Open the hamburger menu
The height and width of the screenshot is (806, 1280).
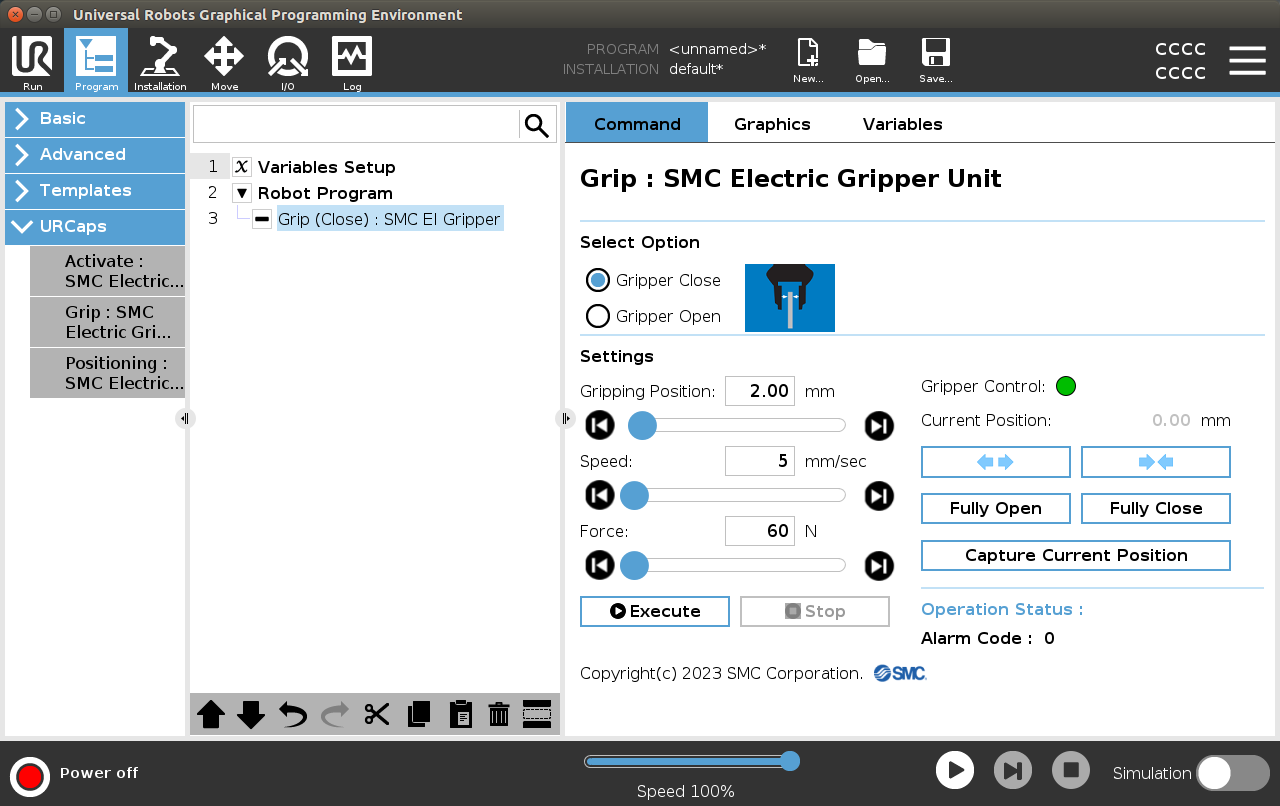click(x=1247, y=61)
